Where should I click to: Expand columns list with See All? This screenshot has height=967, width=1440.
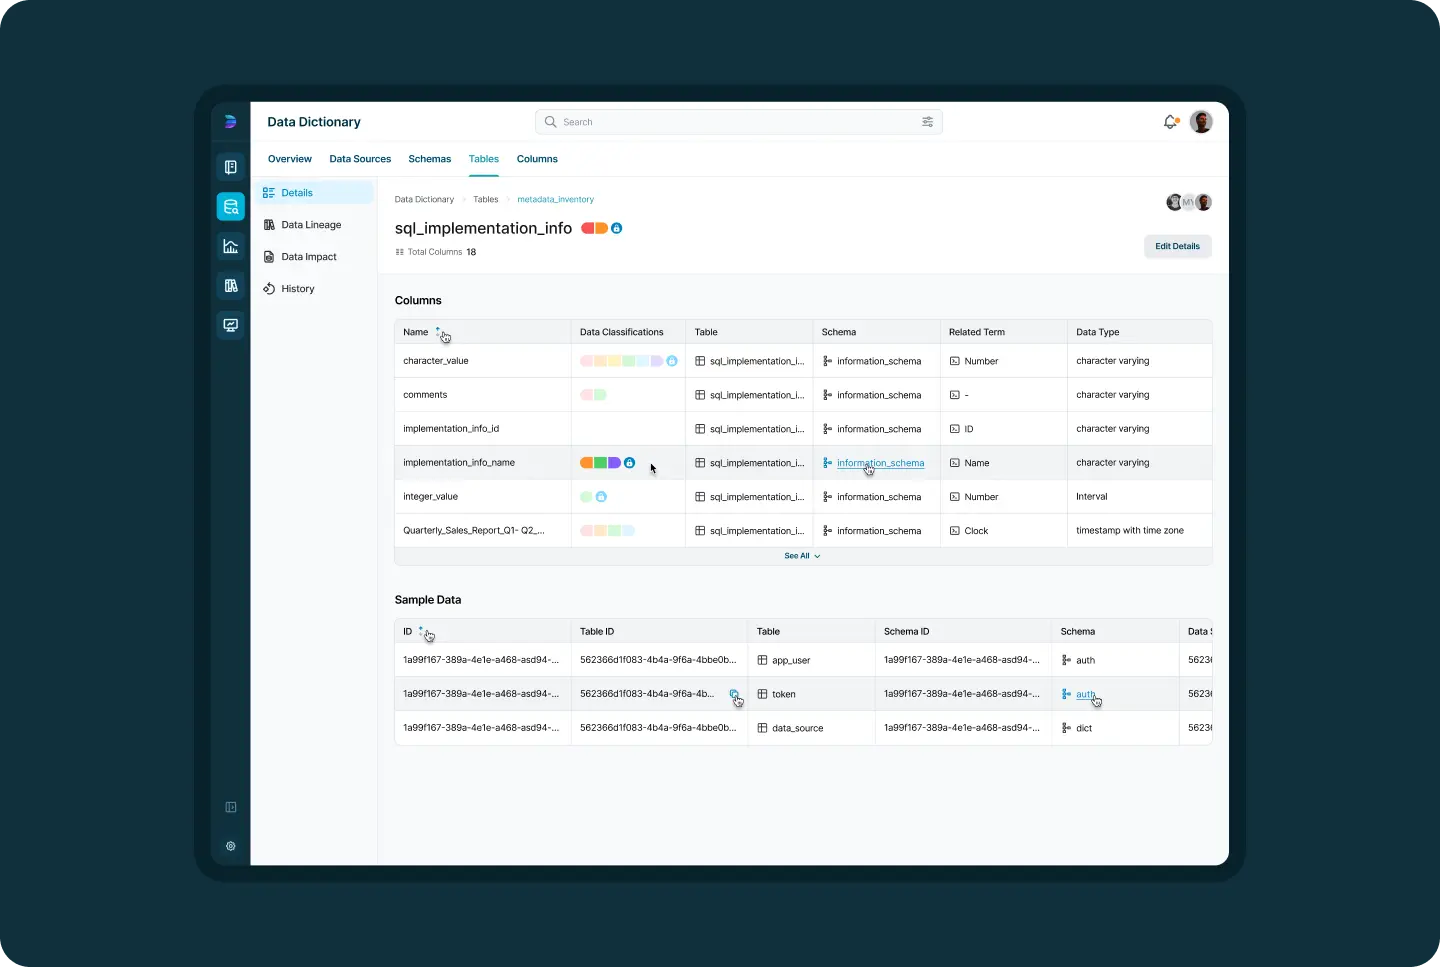(802, 556)
